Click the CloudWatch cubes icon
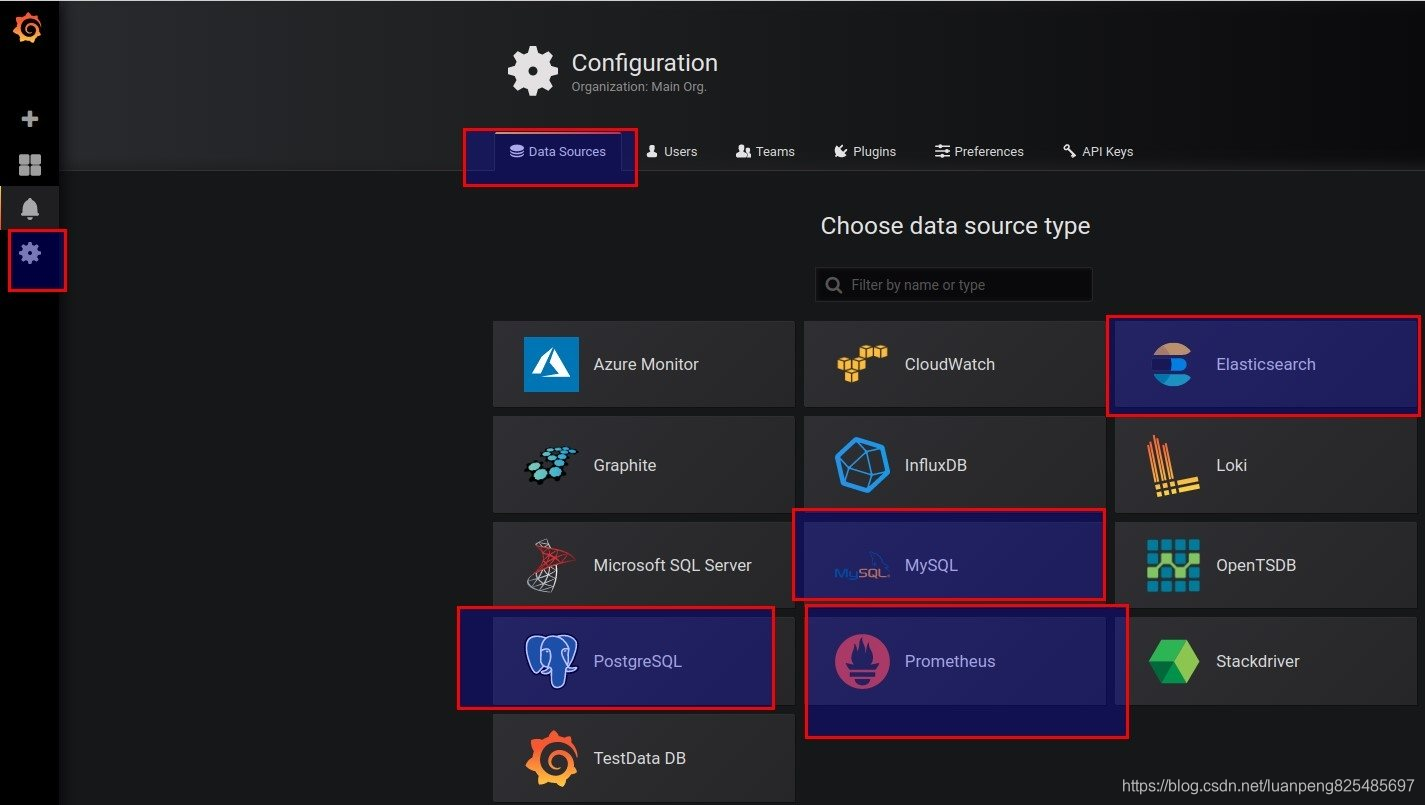 (x=862, y=364)
